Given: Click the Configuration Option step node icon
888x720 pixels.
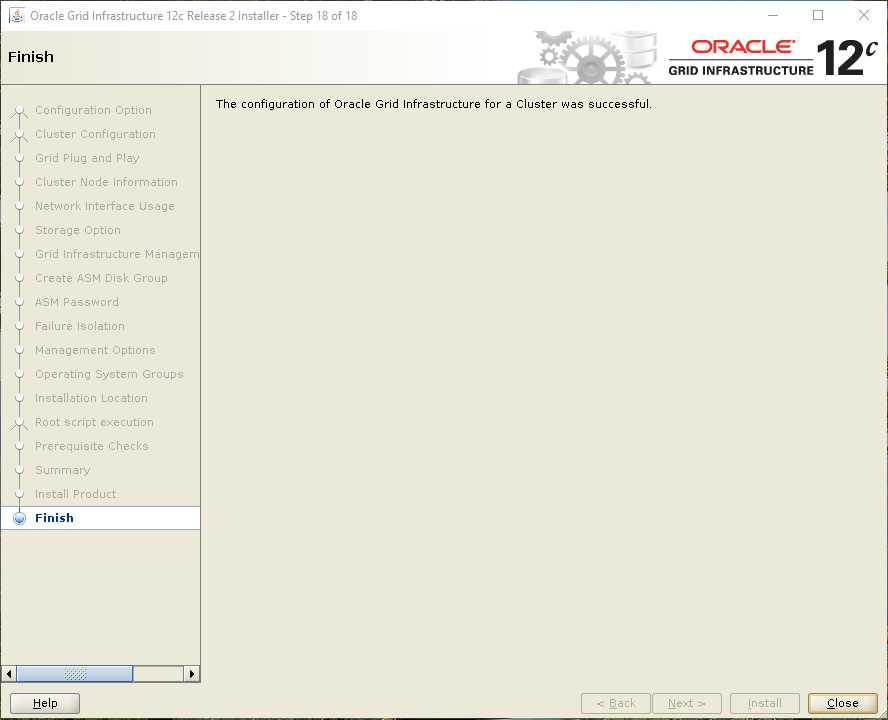Looking at the screenshot, I should tap(19, 110).
